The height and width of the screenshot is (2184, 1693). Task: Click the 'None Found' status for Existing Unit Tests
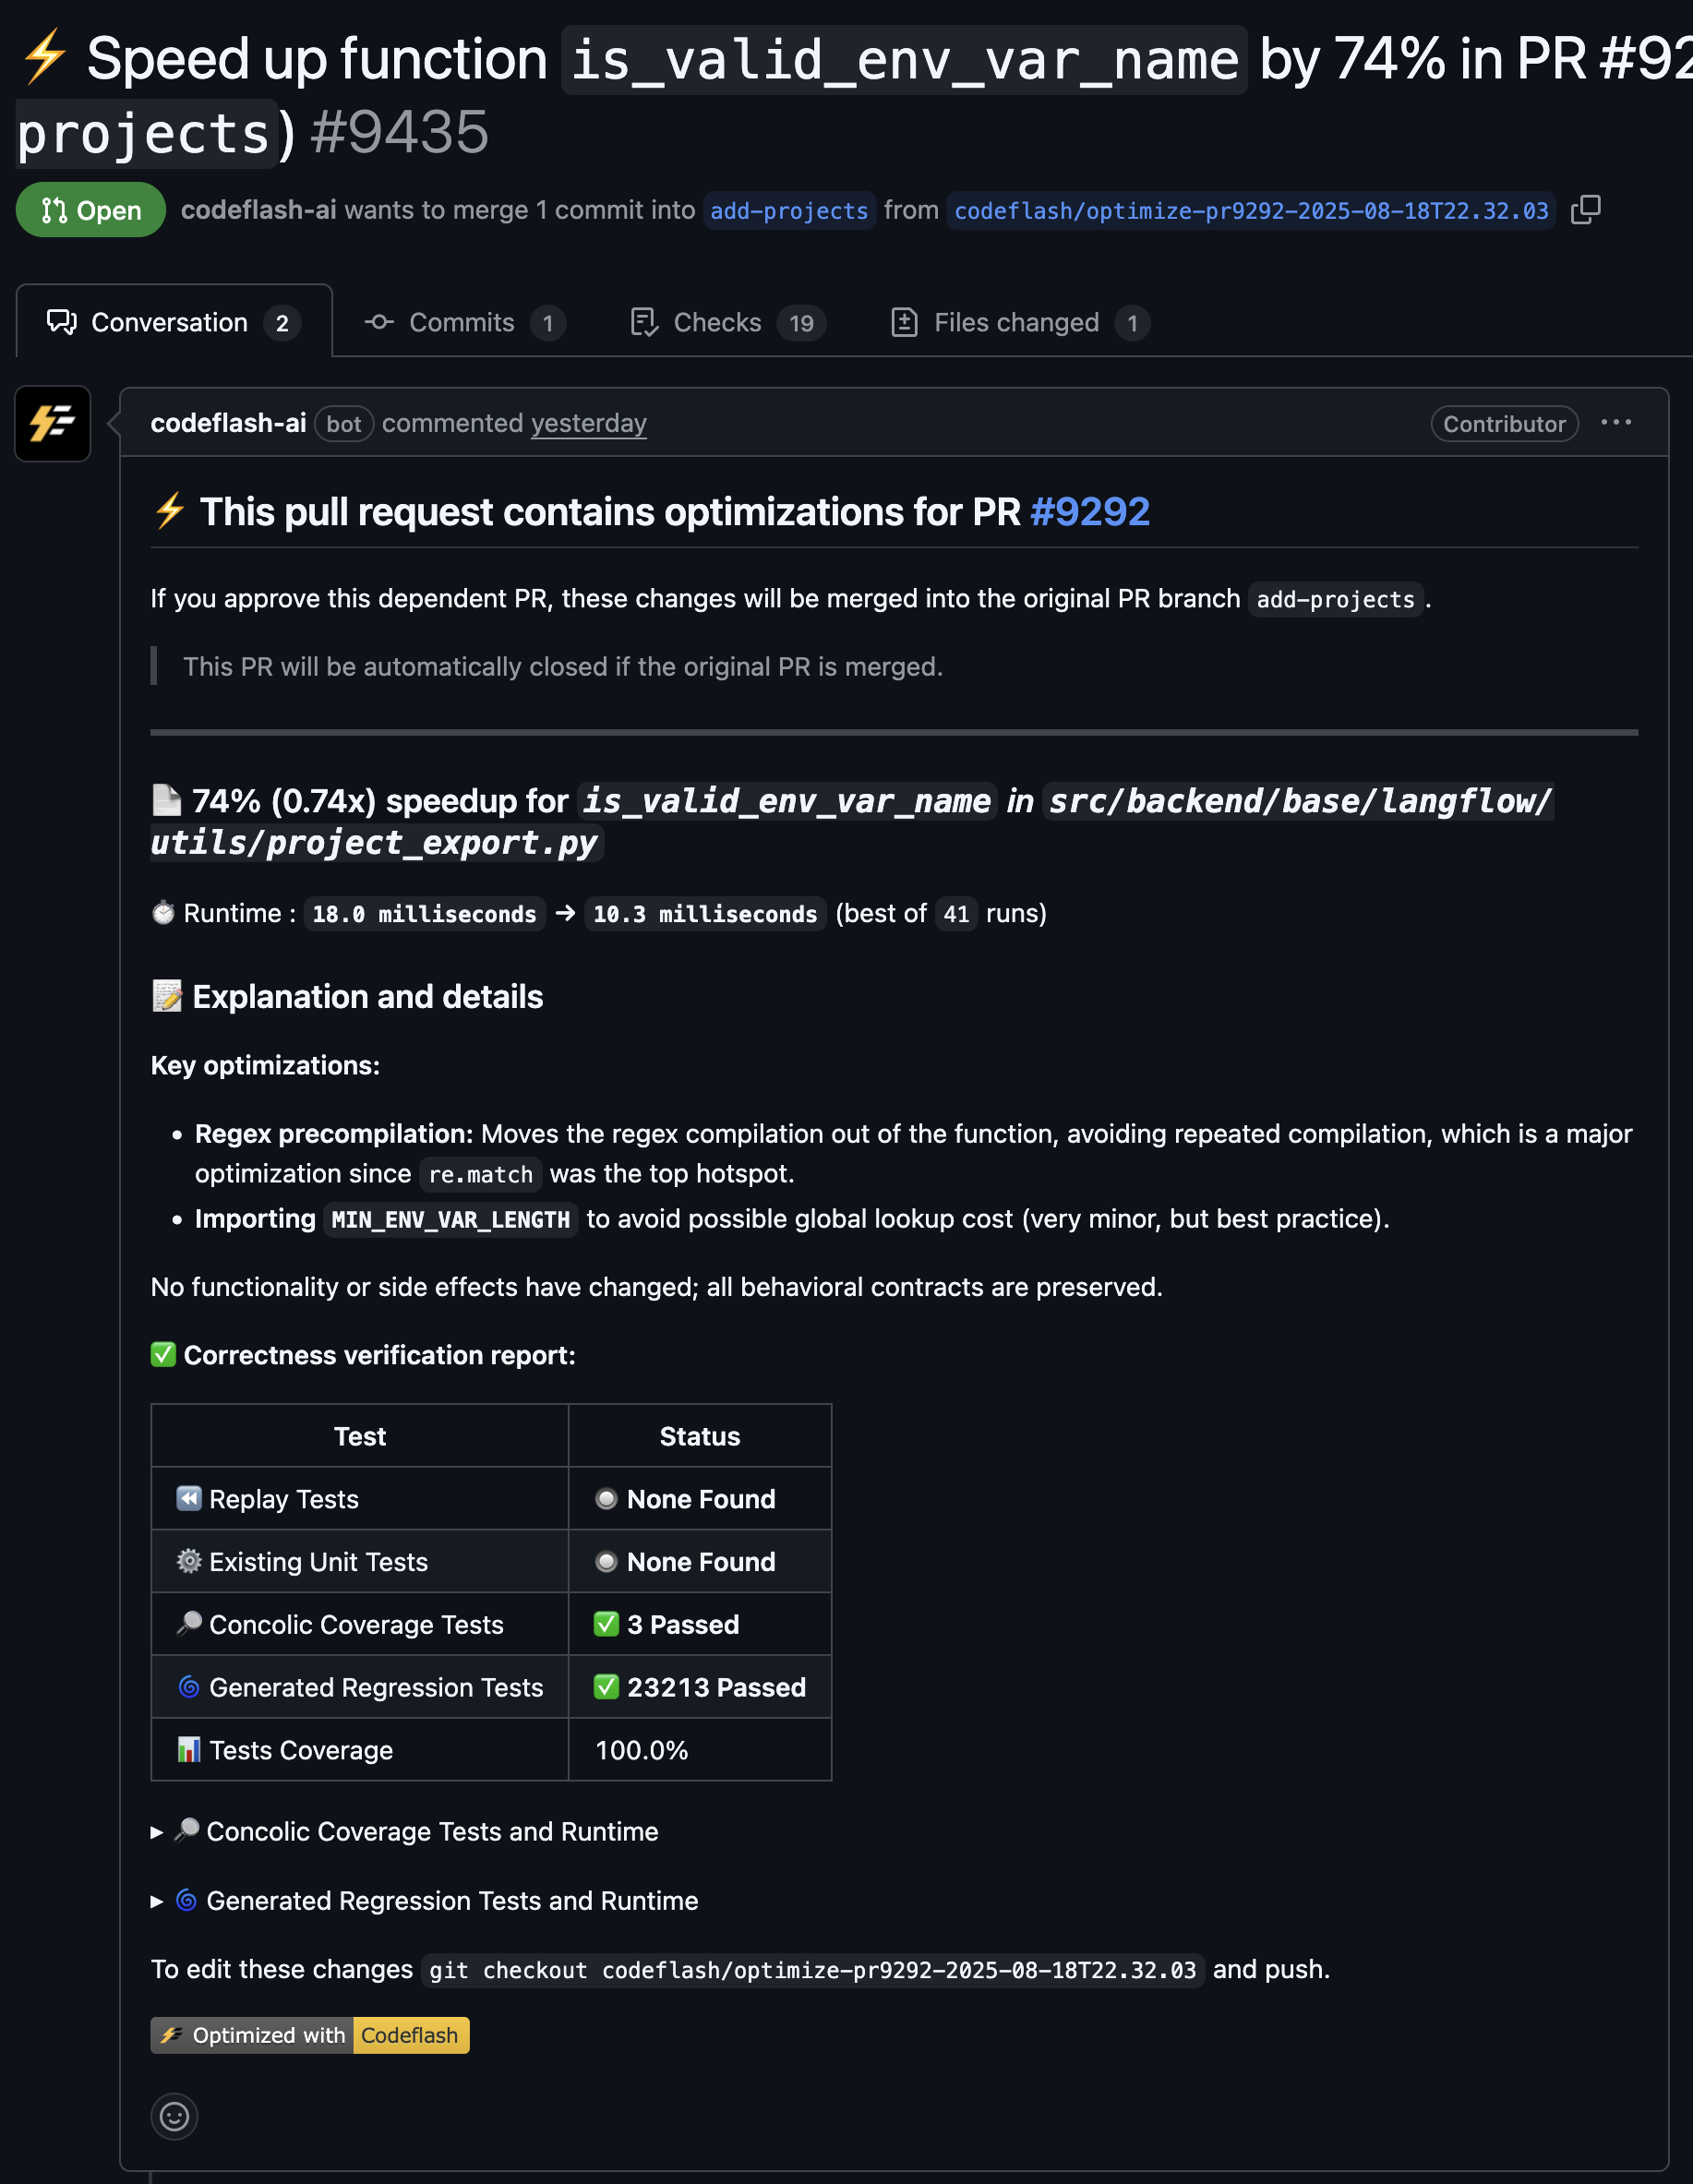coord(701,1562)
